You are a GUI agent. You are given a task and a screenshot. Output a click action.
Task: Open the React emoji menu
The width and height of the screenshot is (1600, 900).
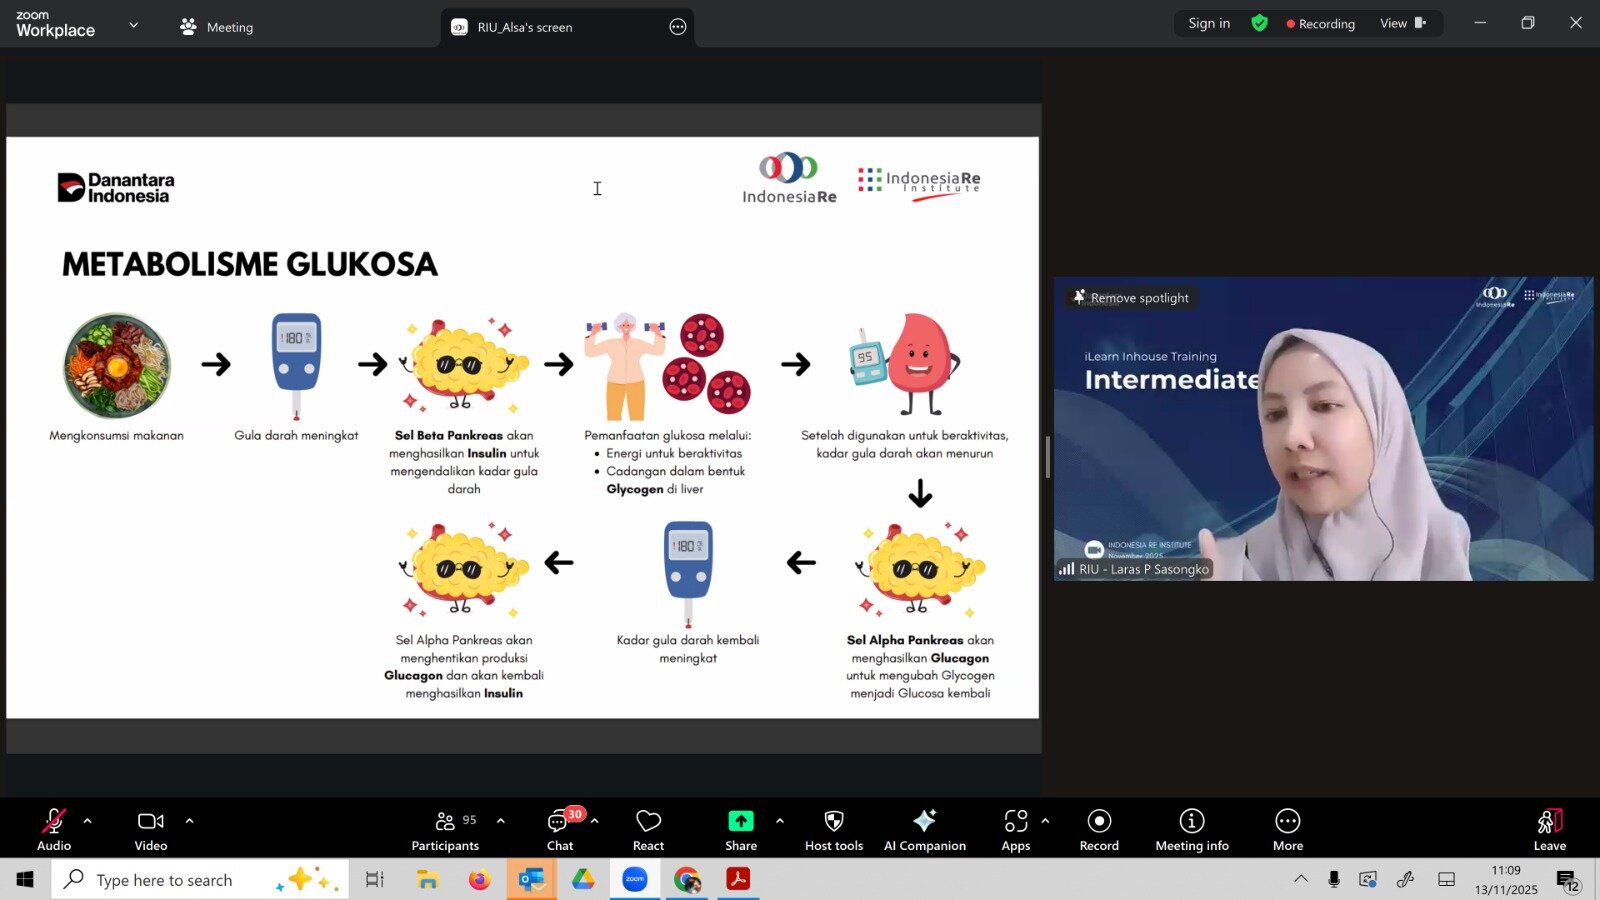pos(648,829)
